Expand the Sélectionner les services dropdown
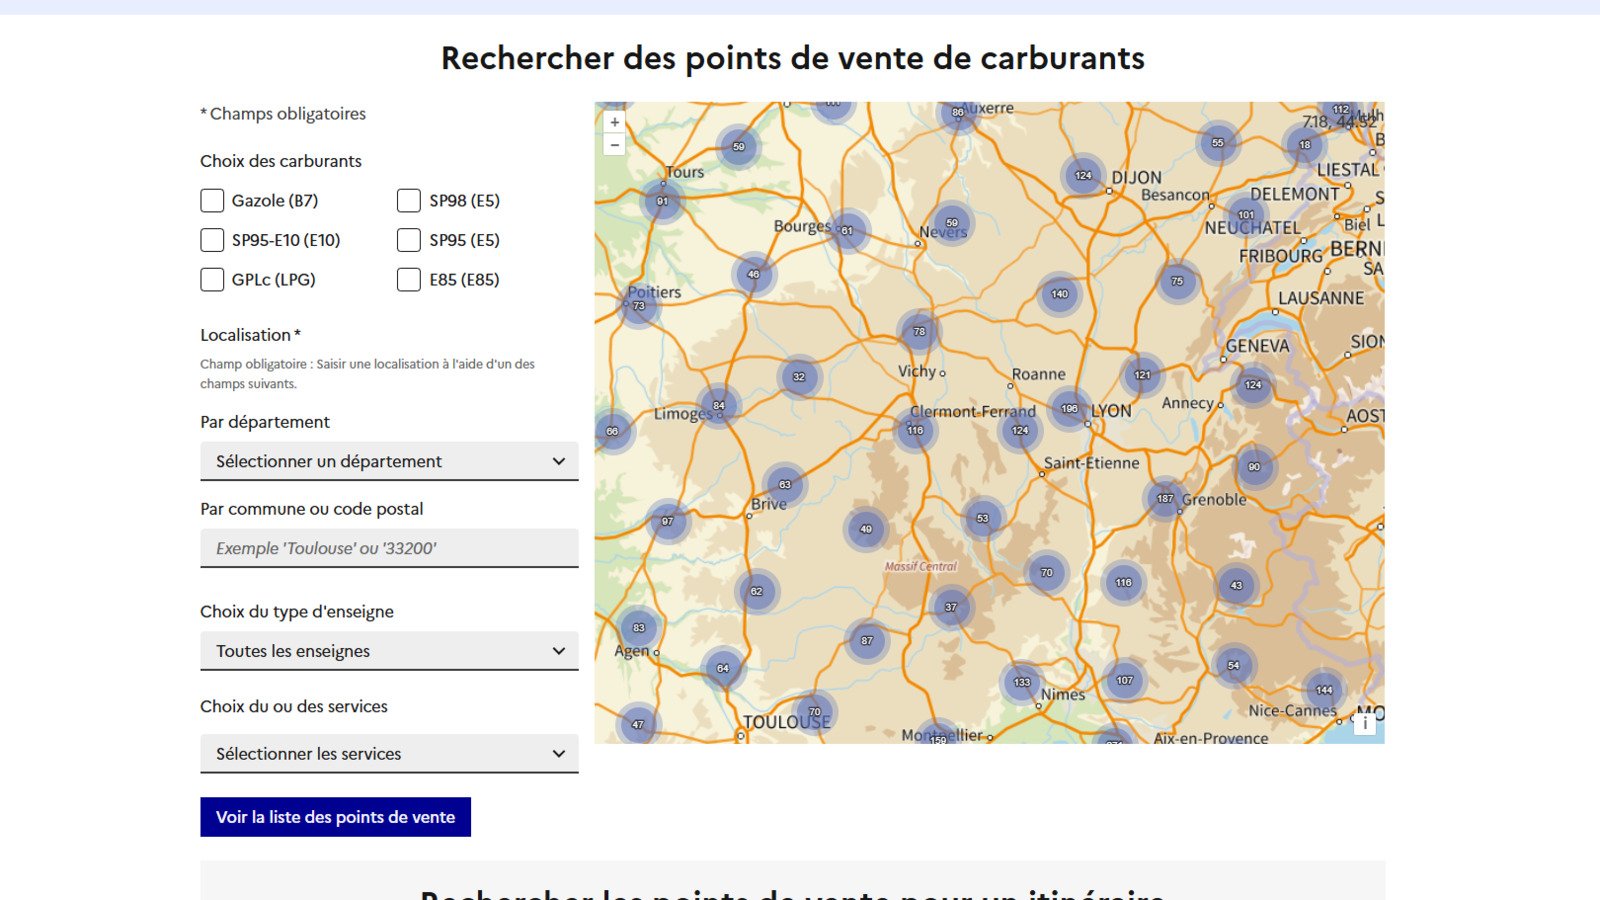The image size is (1600, 900). click(x=389, y=754)
